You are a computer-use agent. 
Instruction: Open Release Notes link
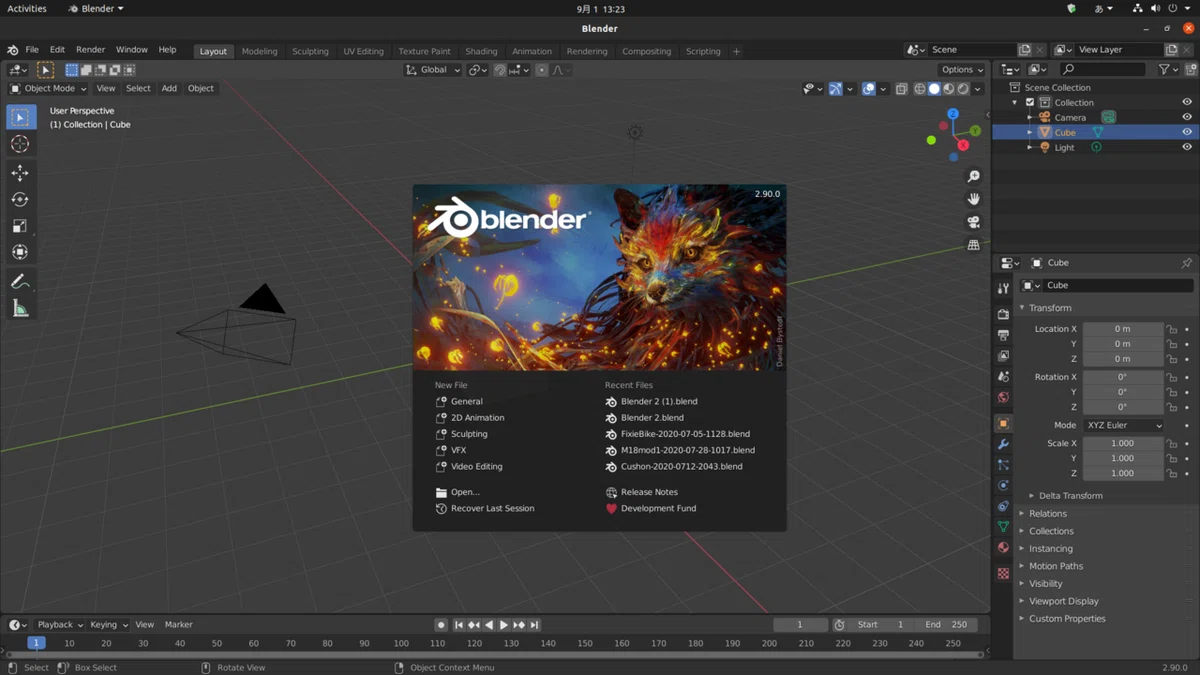pyautogui.click(x=649, y=492)
